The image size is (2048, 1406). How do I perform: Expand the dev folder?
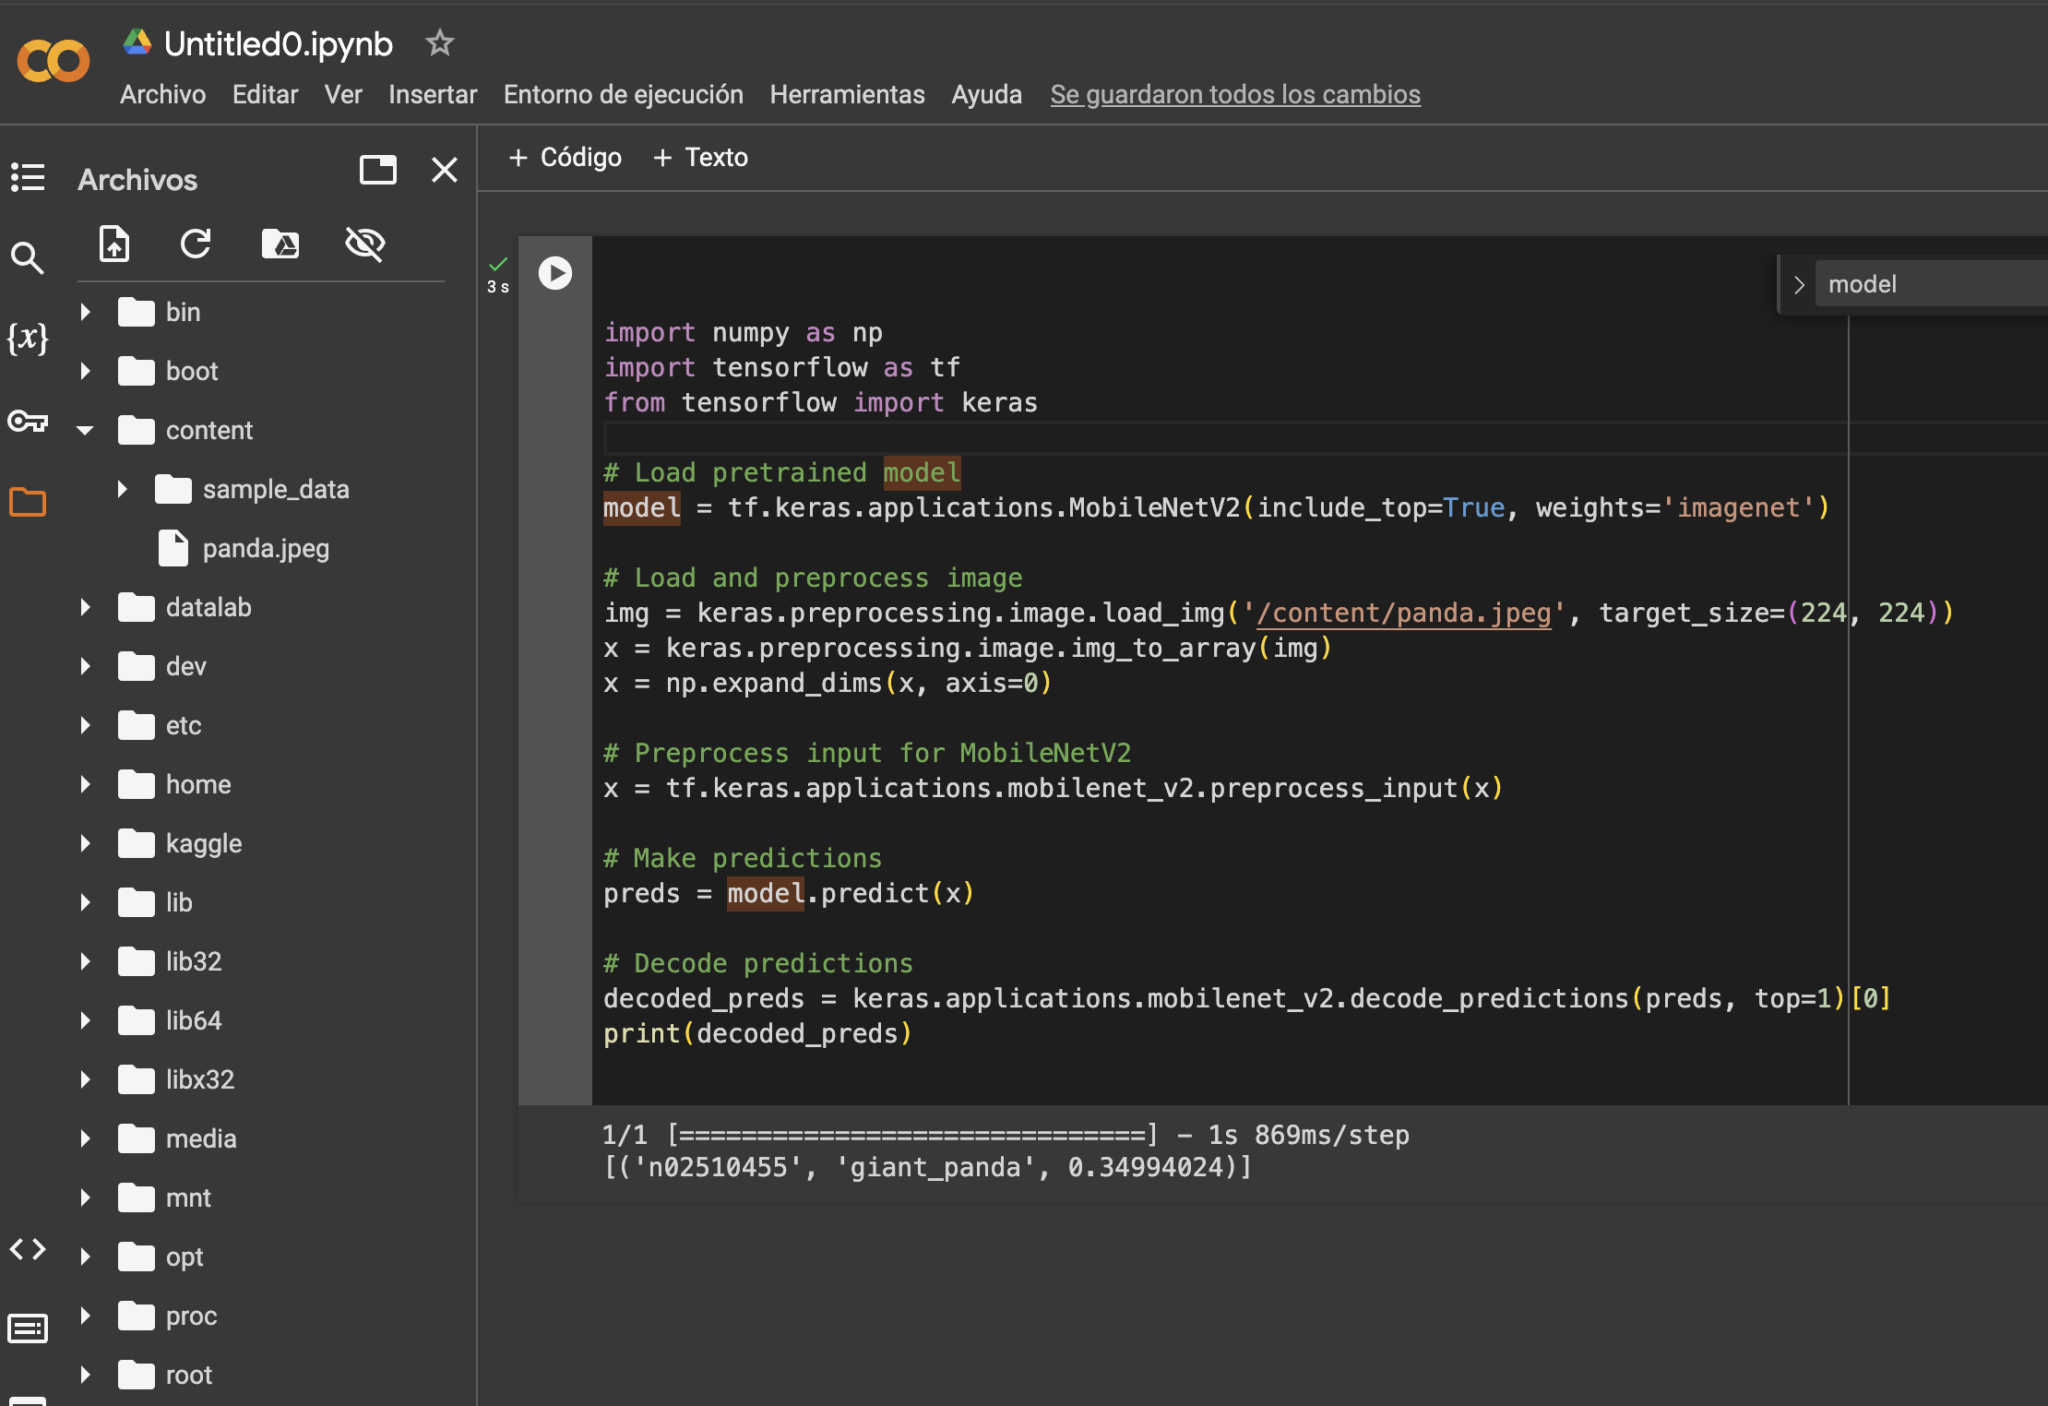pos(85,666)
